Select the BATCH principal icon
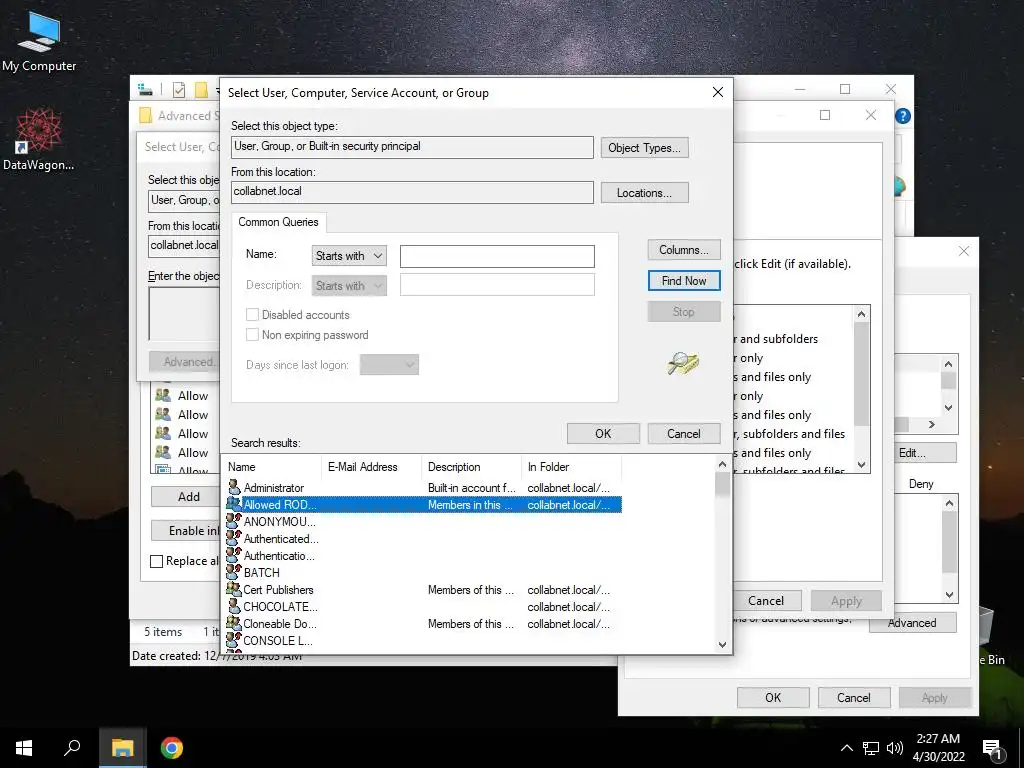 click(x=234, y=572)
